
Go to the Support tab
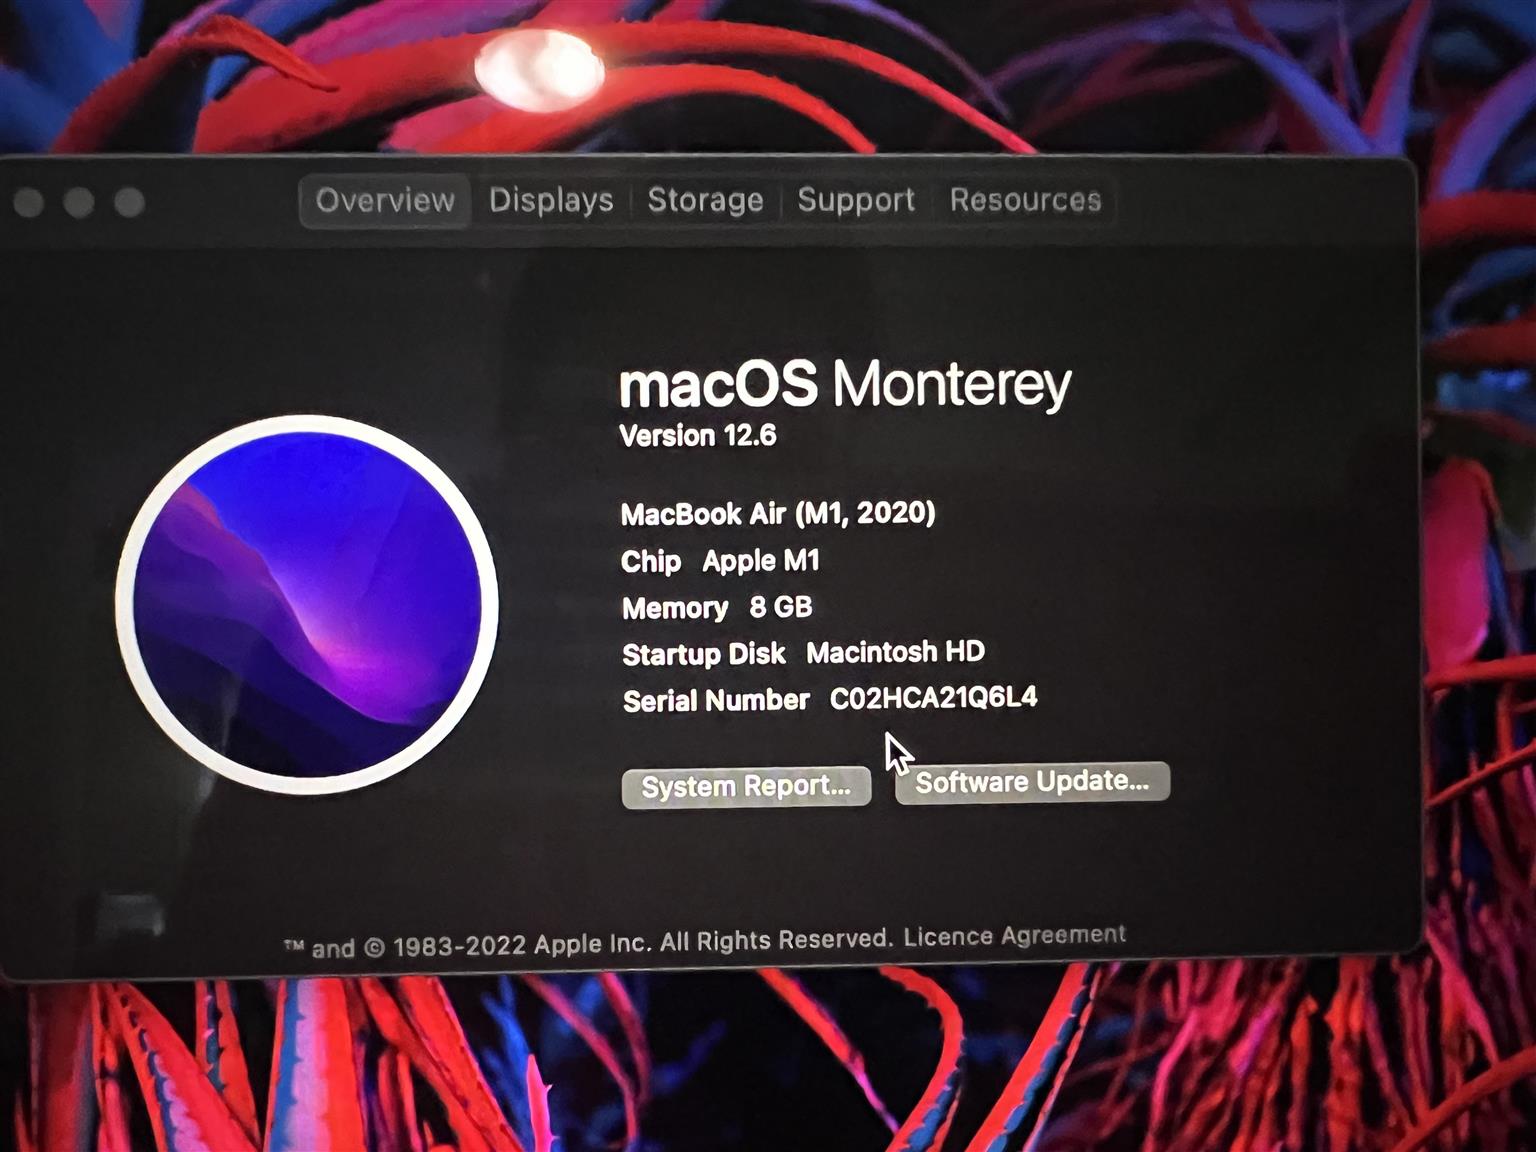pyautogui.click(x=856, y=200)
